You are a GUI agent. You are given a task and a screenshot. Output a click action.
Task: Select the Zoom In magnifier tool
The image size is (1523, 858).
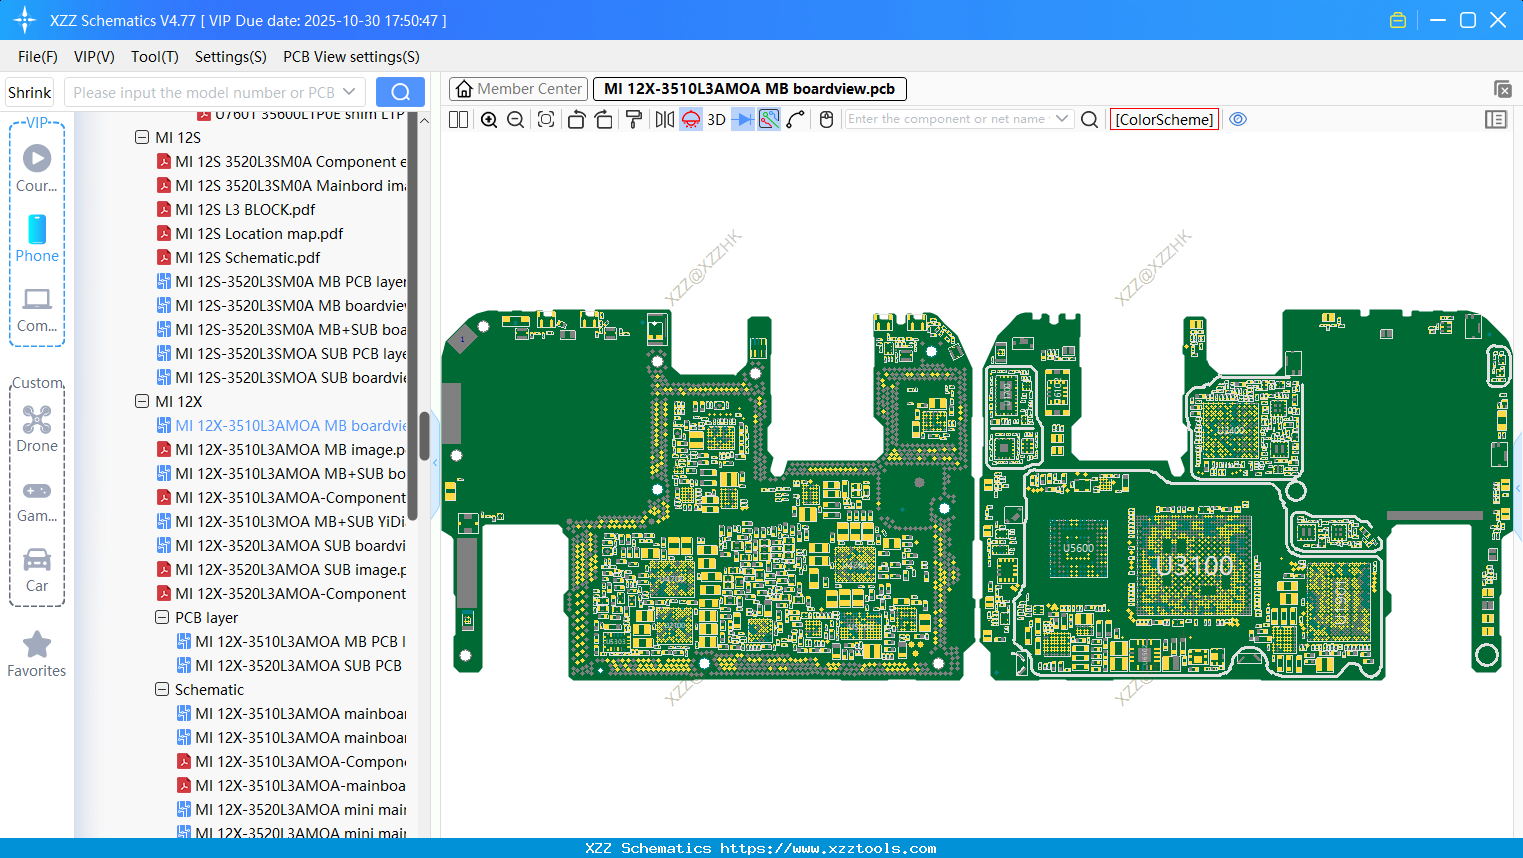pos(489,119)
